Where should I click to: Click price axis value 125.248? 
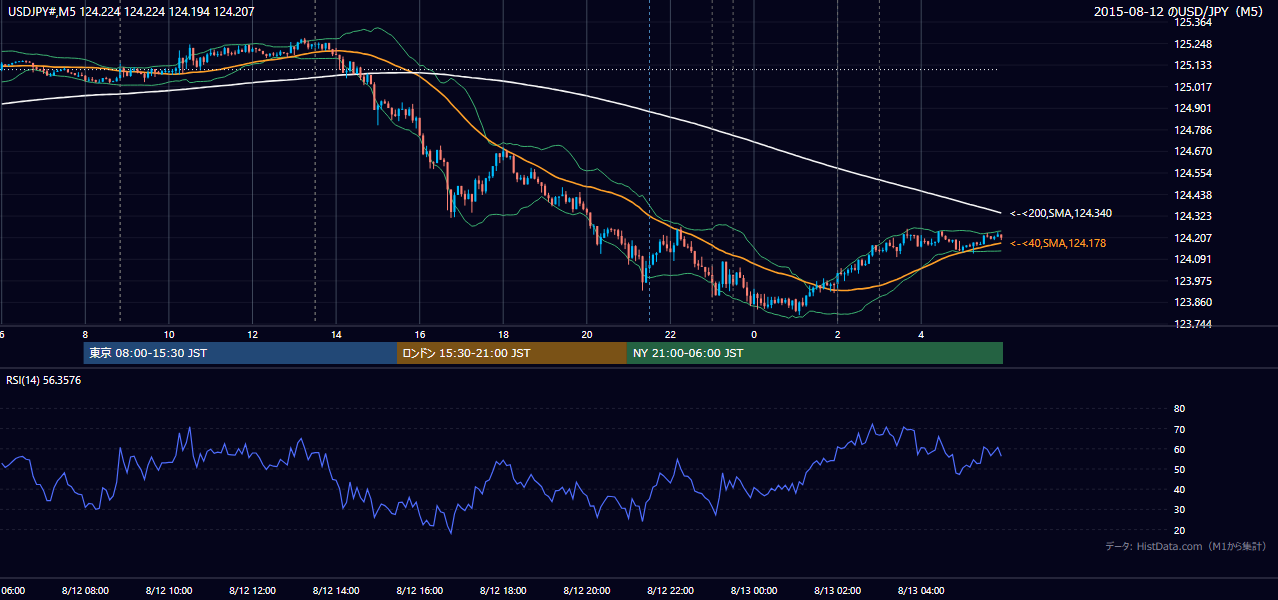click(1192, 44)
